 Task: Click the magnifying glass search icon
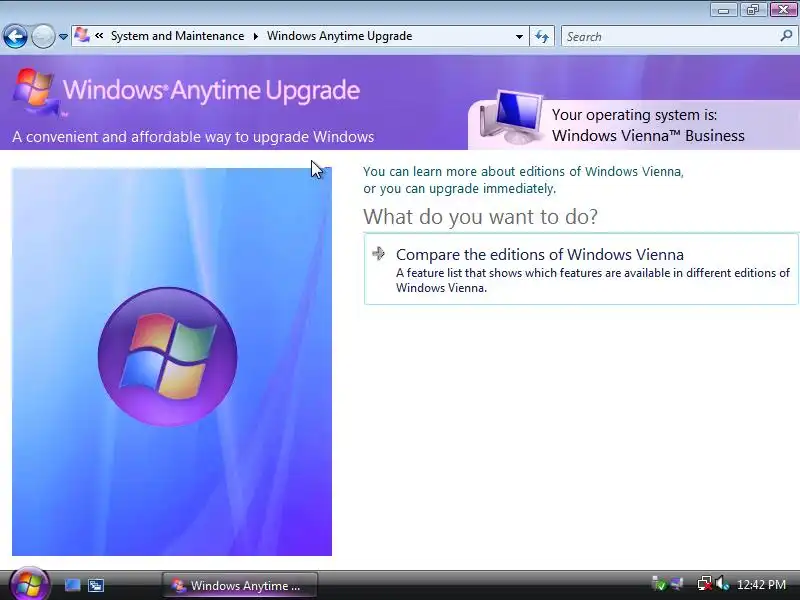coord(786,36)
